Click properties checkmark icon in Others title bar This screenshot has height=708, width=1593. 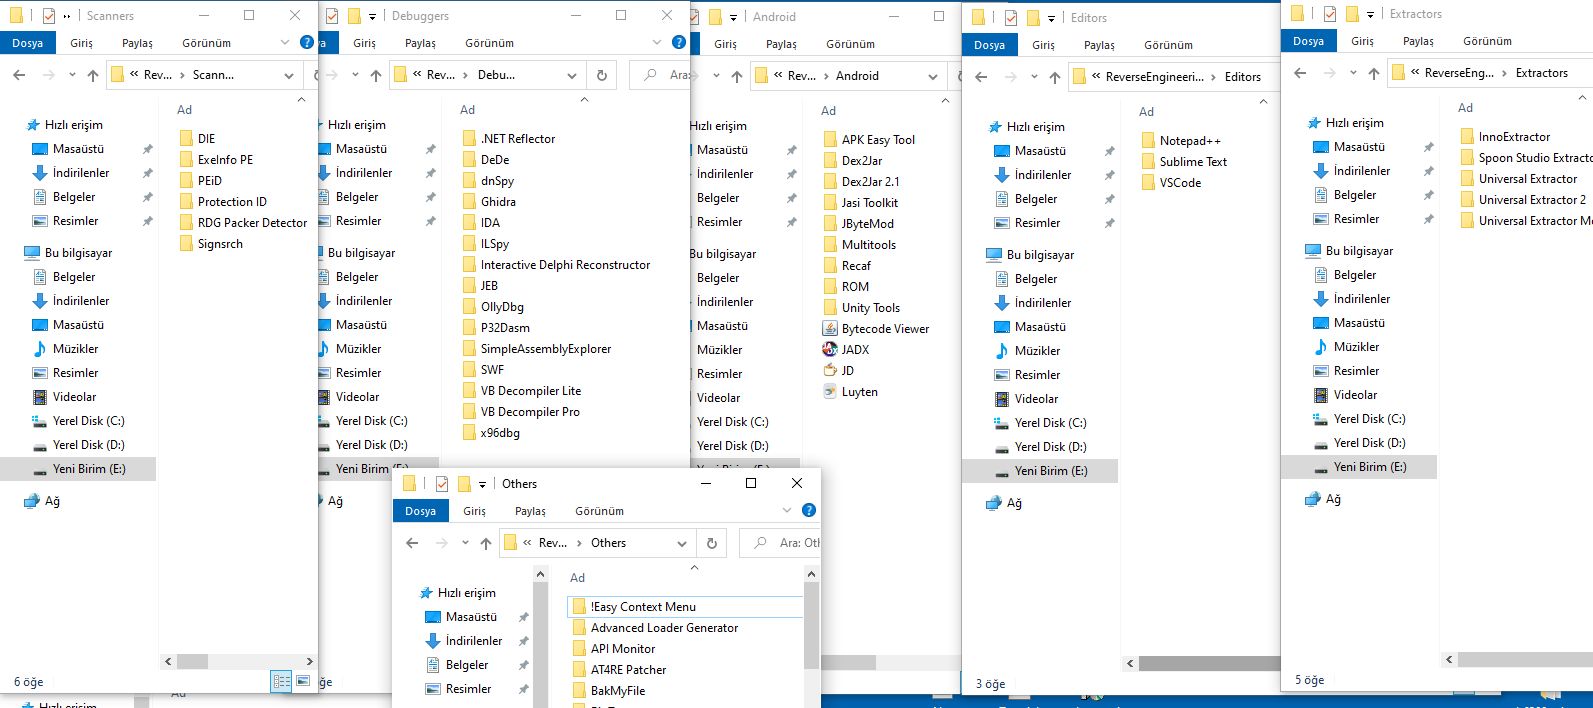pyautogui.click(x=442, y=484)
